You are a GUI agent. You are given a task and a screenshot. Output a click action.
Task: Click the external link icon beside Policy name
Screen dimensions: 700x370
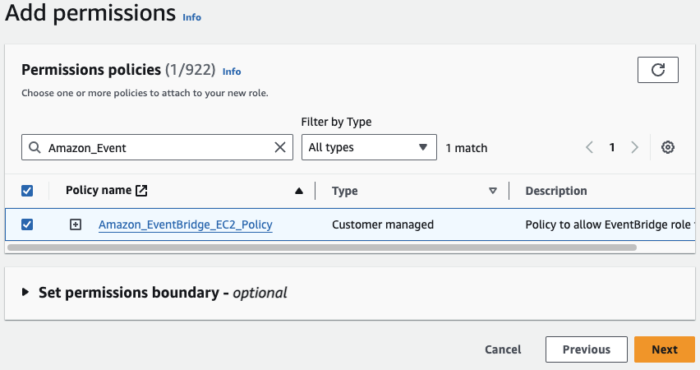coord(142,191)
